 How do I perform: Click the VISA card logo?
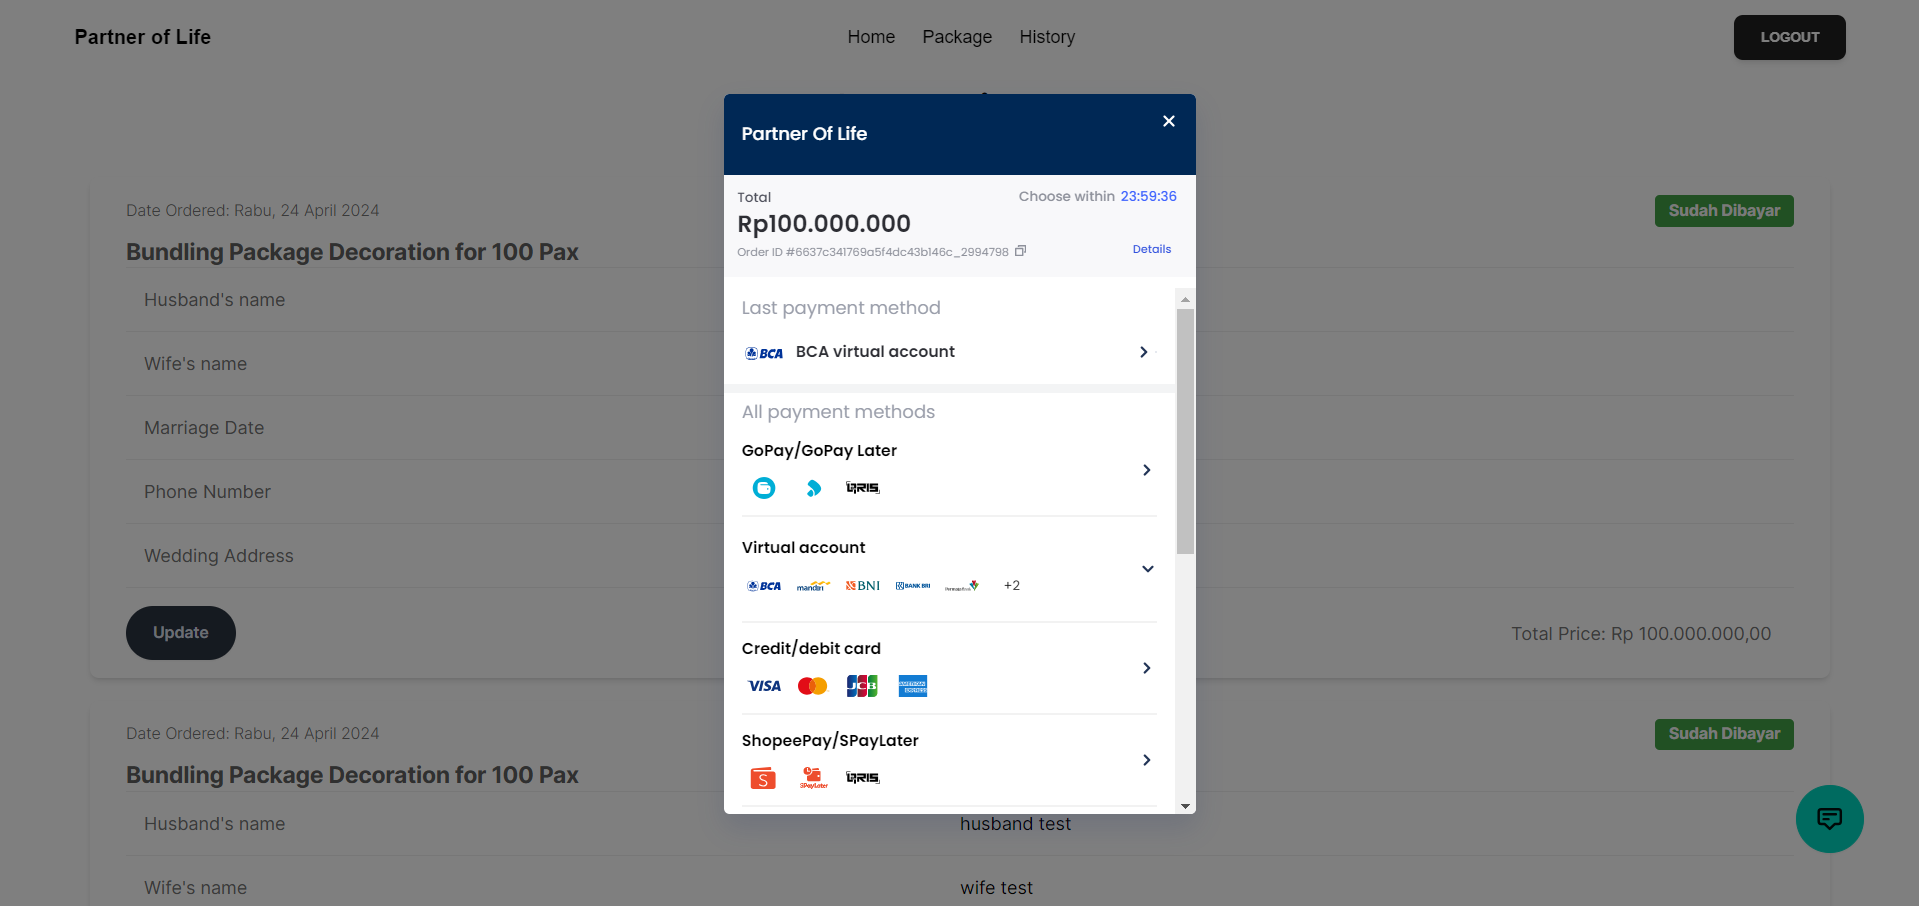click(764, 686)
